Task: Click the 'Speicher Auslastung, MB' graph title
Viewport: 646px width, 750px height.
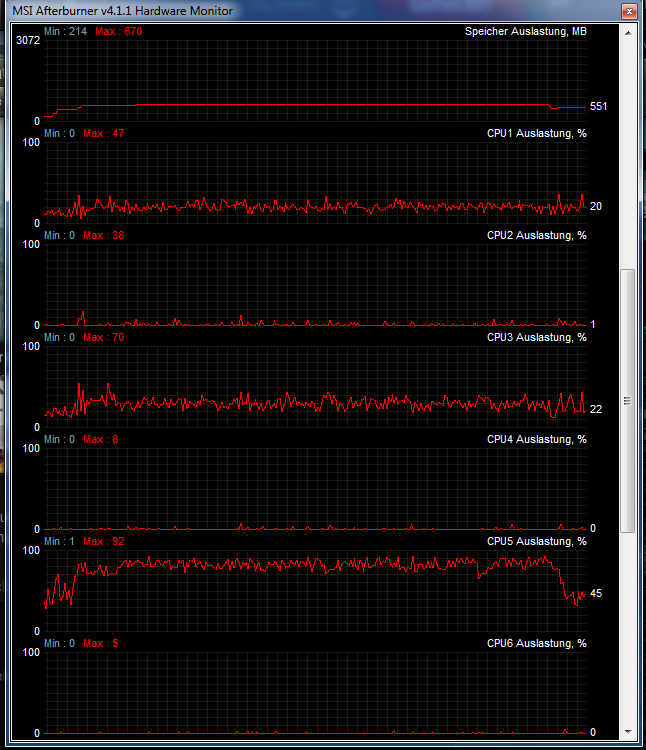Action: 526,32
